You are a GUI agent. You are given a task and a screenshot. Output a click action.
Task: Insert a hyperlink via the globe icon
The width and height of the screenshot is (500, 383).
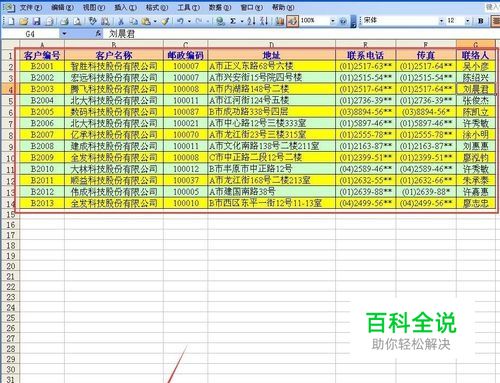point(220,21)
